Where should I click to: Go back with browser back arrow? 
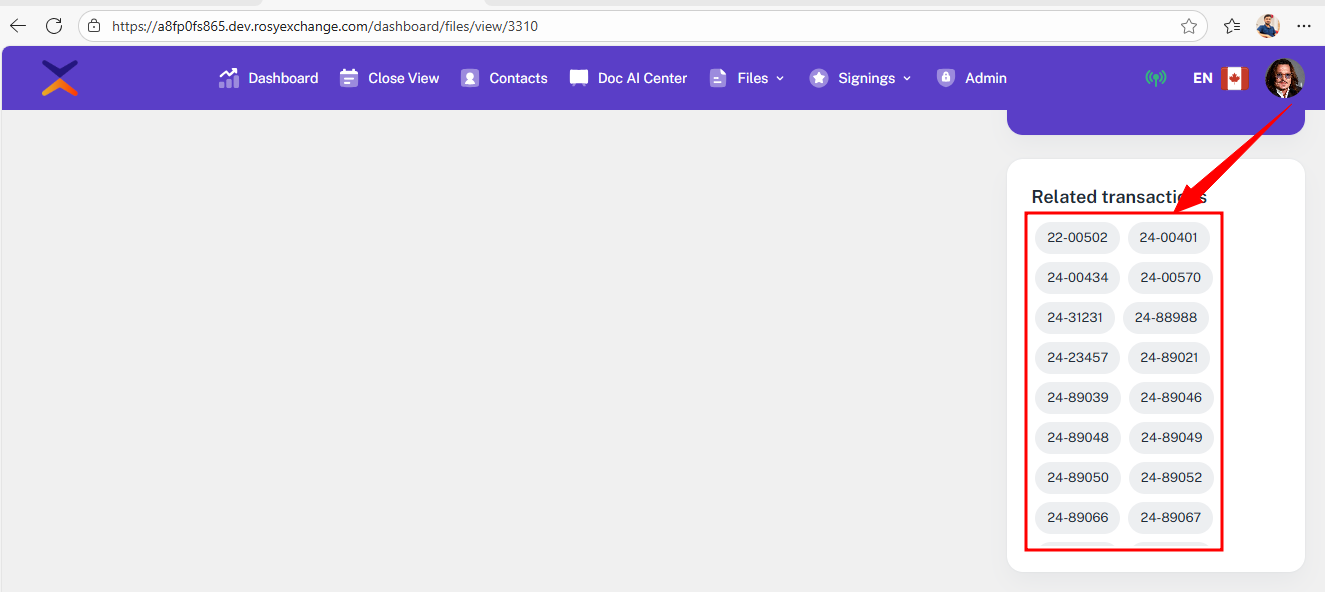pyautogui.click(x=18, y=26)
